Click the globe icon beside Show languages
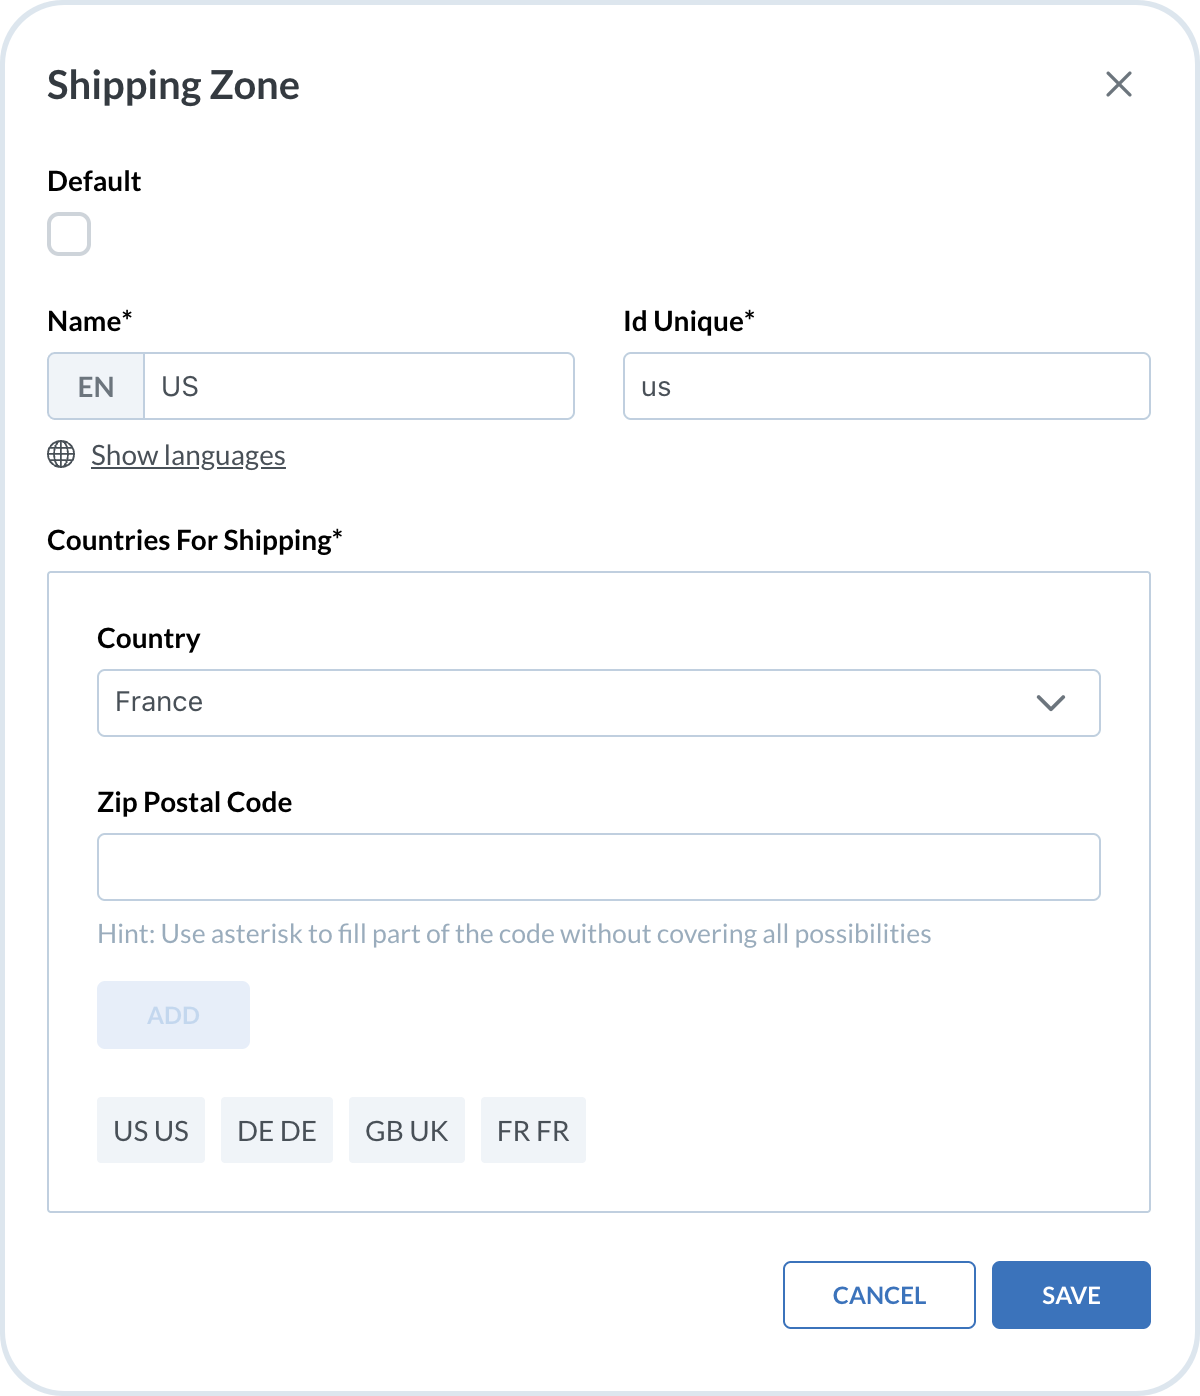The height and width of the screenshot is (1396, 1200). 61,455
